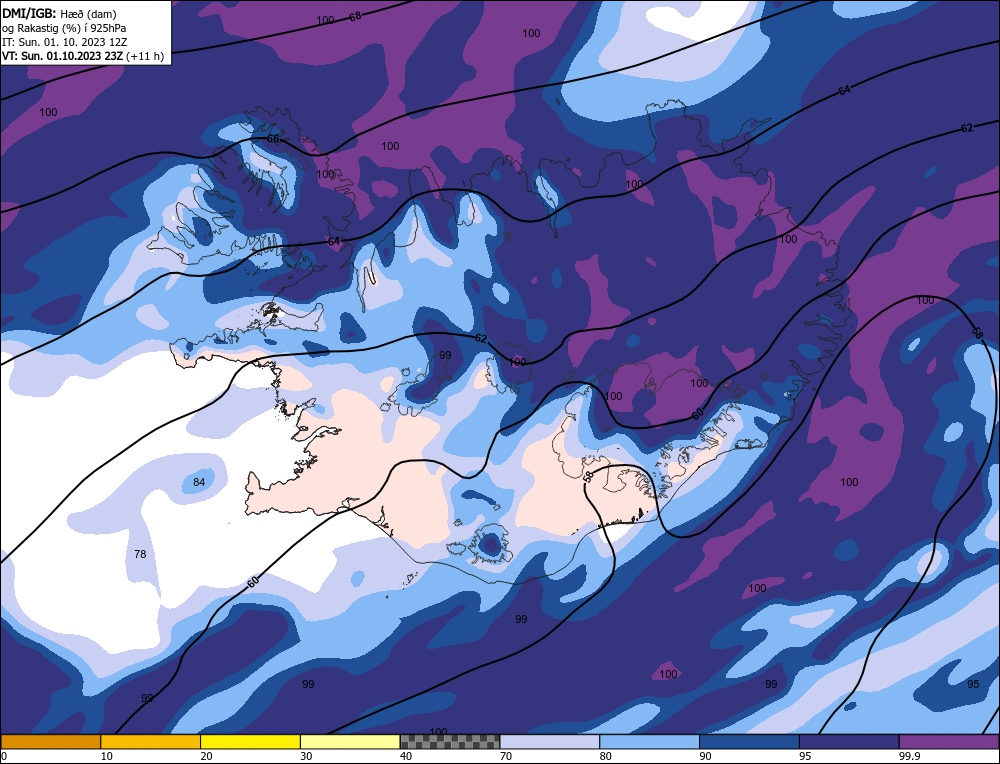
Task: Click the '80' legend tick label
Action: tap(606, 756)
